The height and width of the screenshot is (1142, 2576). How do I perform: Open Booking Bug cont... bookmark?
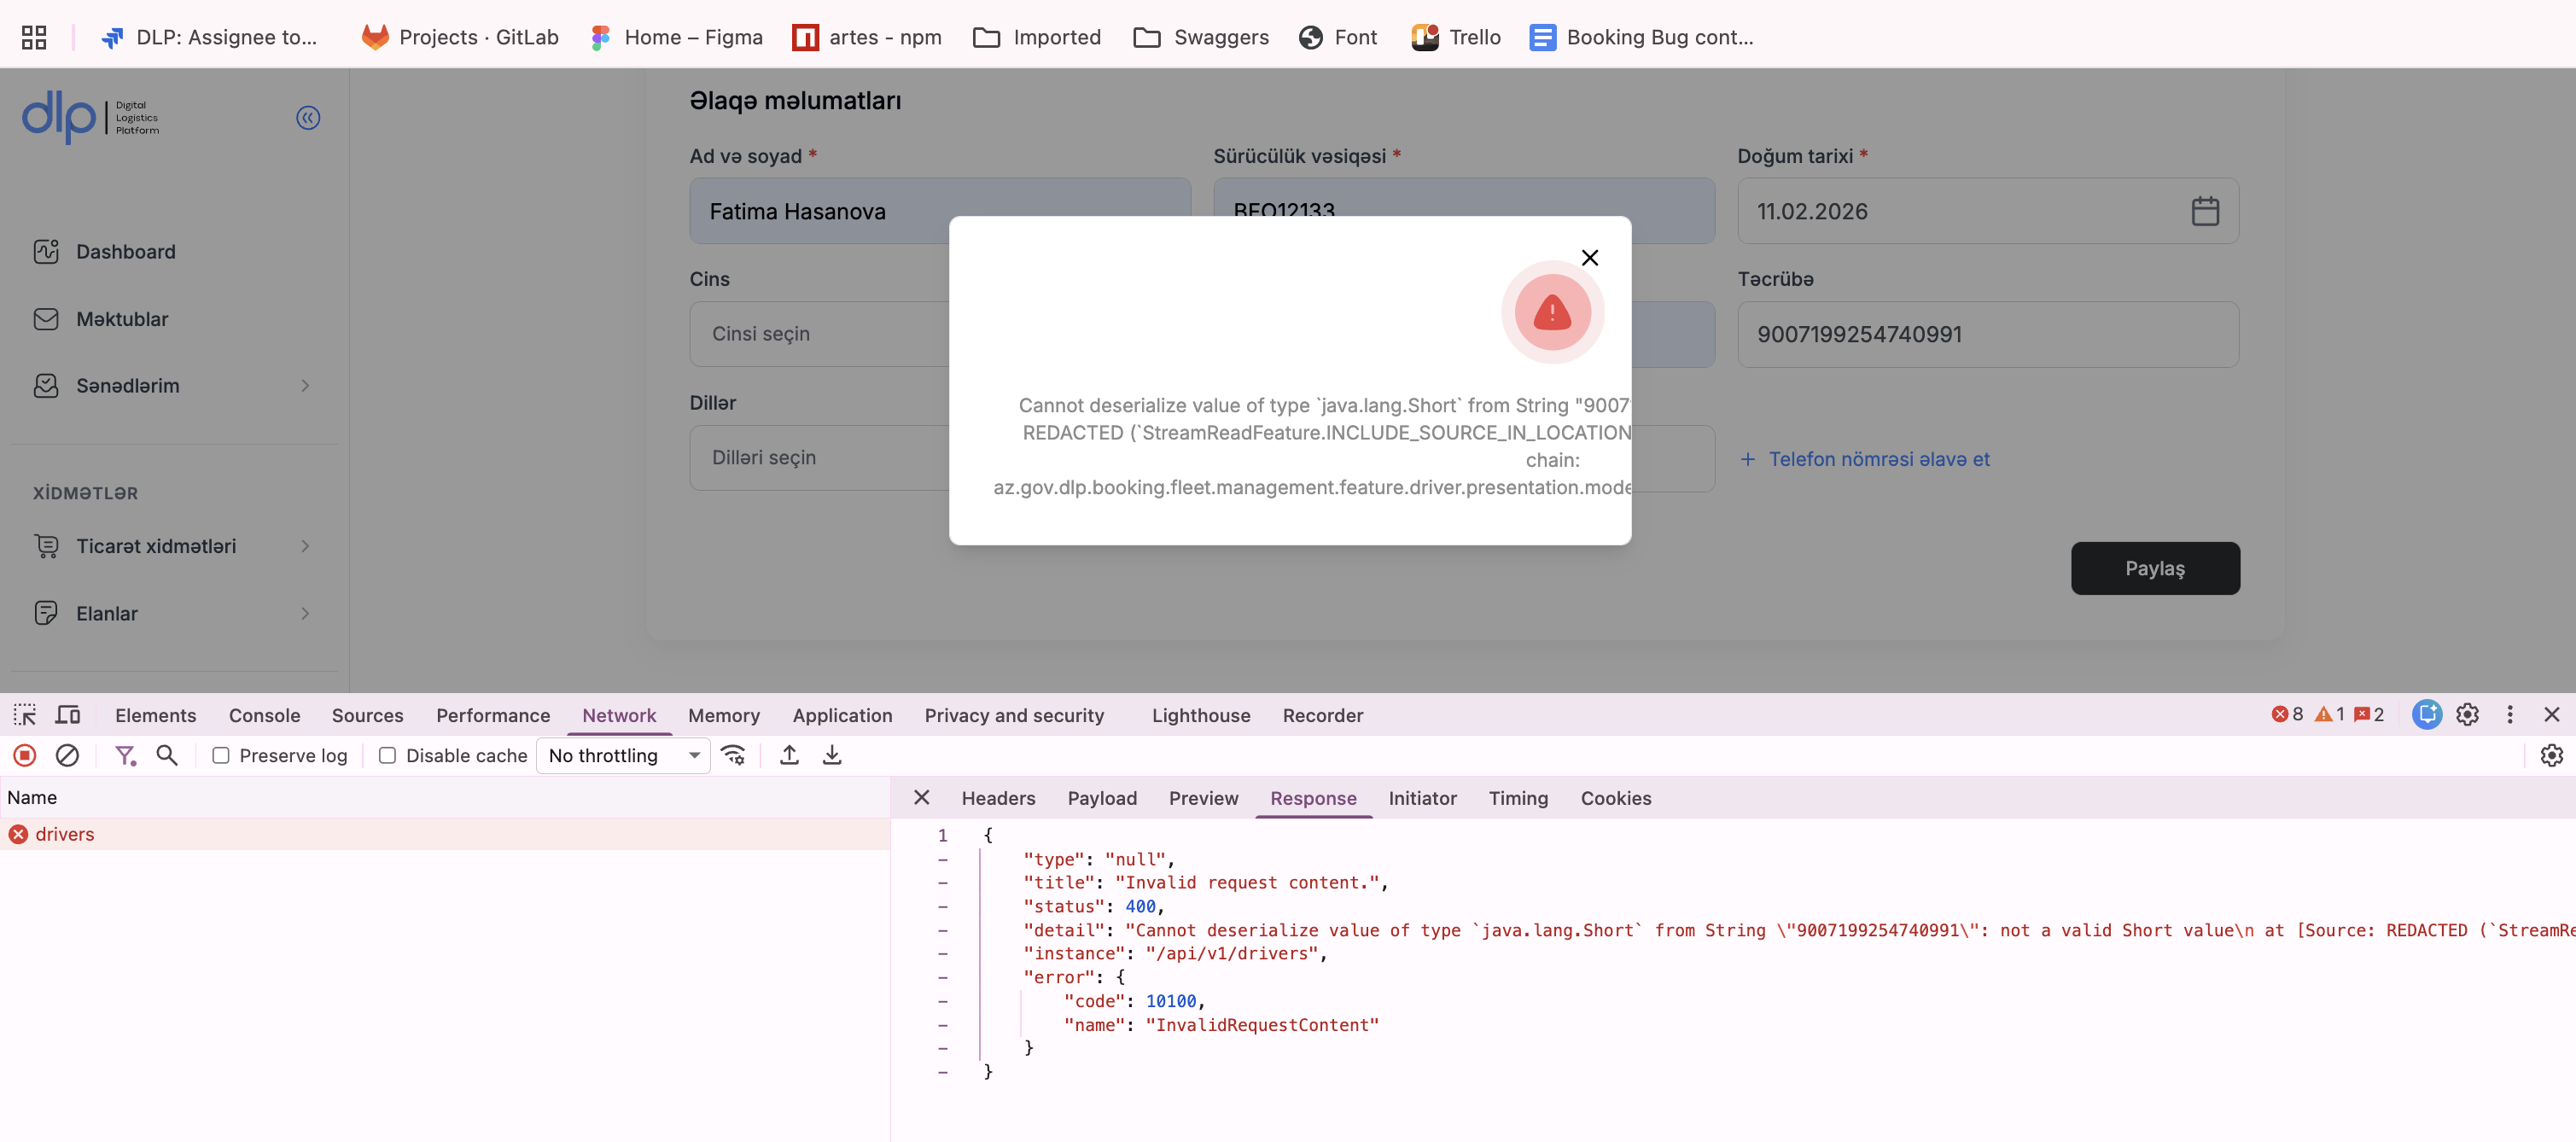(1641, 37)
